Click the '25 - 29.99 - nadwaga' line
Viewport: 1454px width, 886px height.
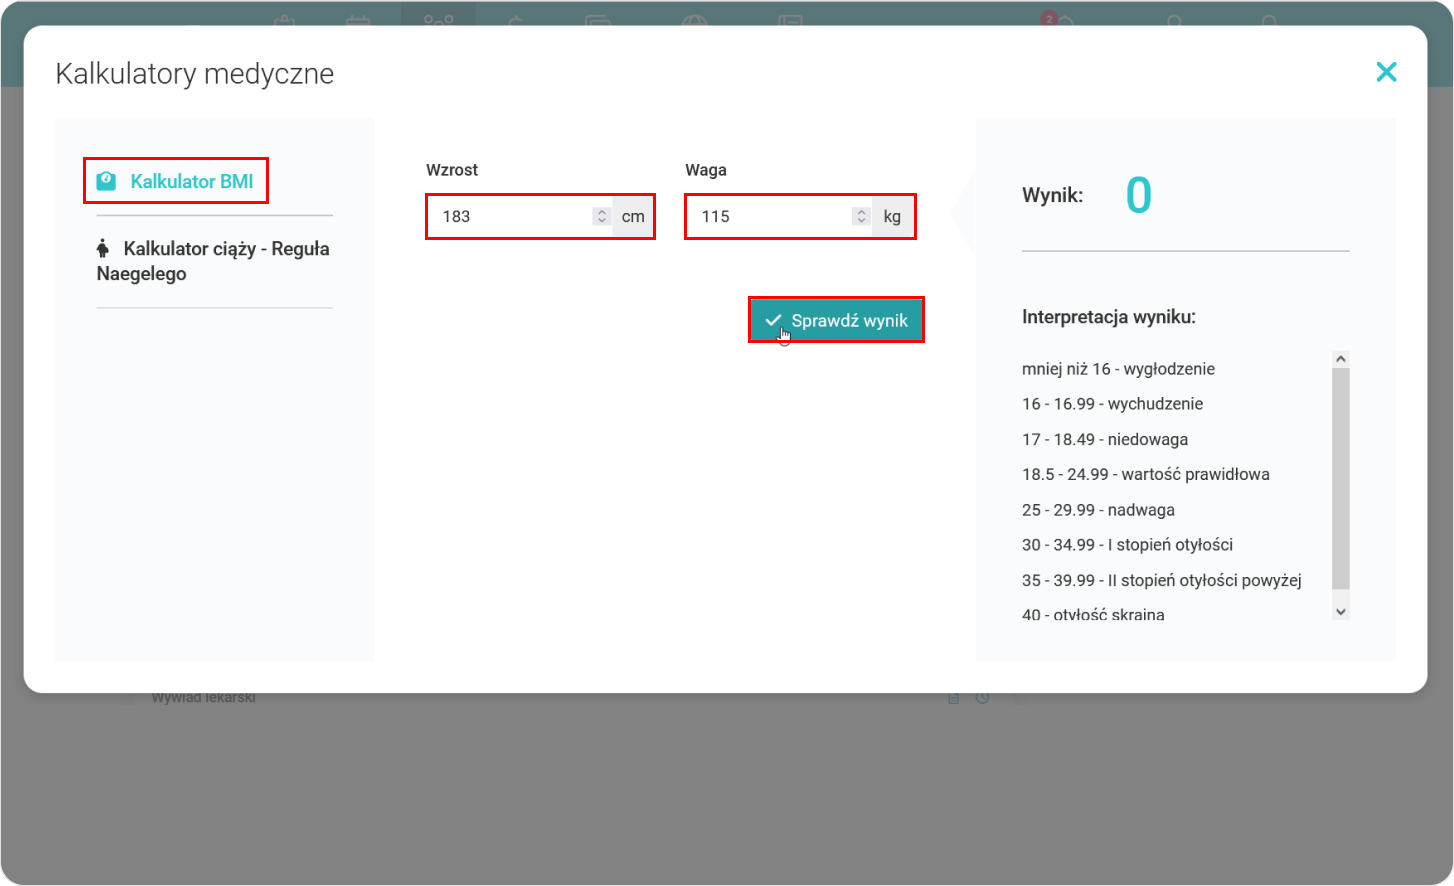pyautogui.click(x=1098, y=510)
